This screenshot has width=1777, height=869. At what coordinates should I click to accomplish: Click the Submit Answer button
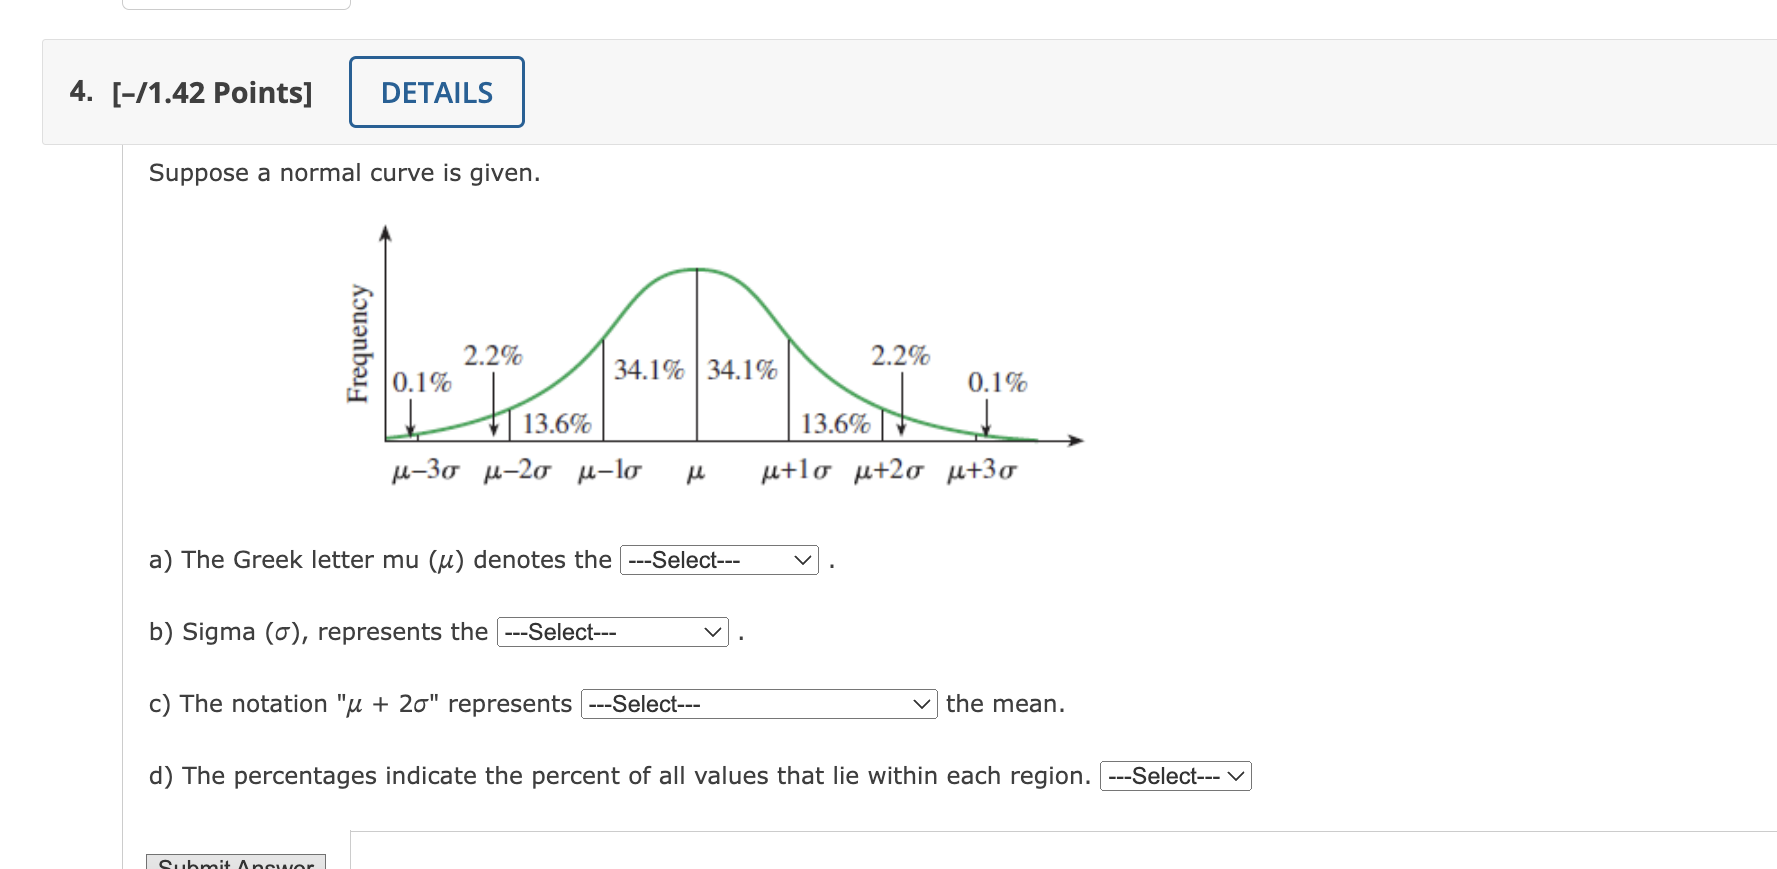coord(234,862)
